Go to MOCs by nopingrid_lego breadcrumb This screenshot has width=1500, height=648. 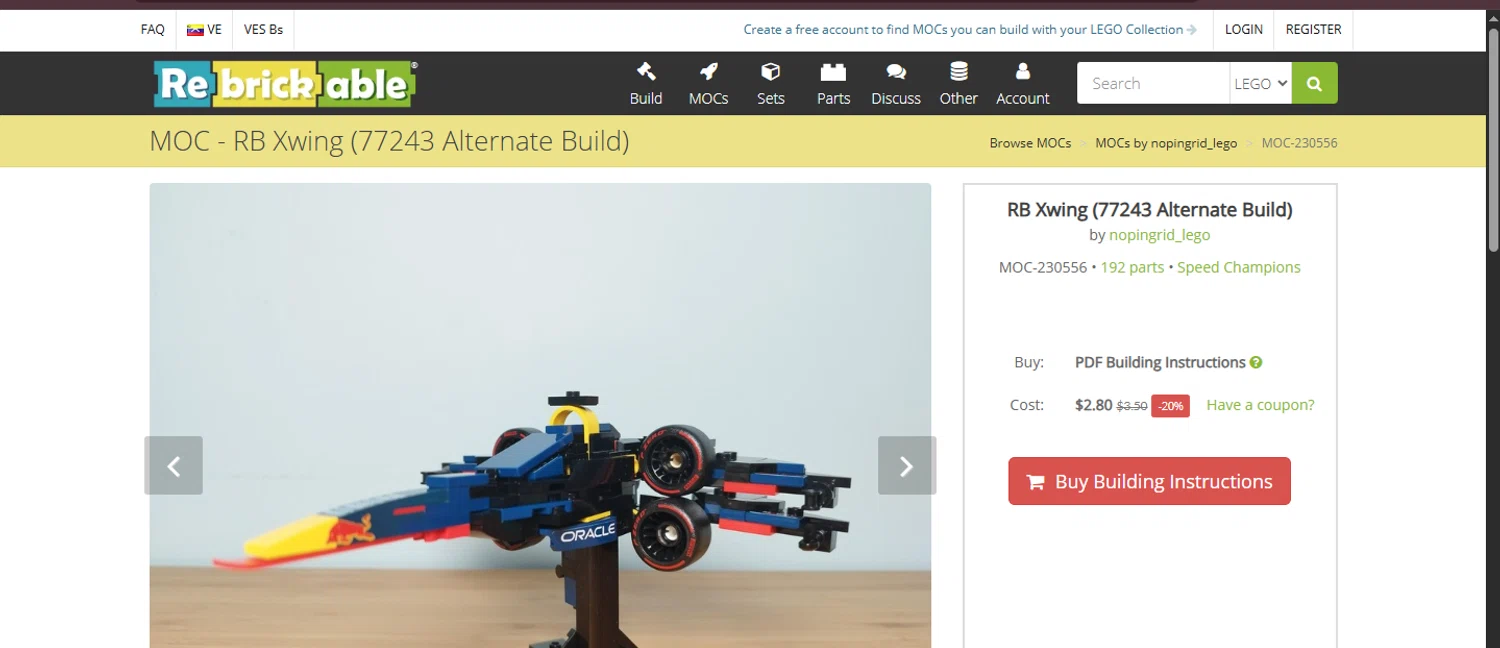point(1166,143)
